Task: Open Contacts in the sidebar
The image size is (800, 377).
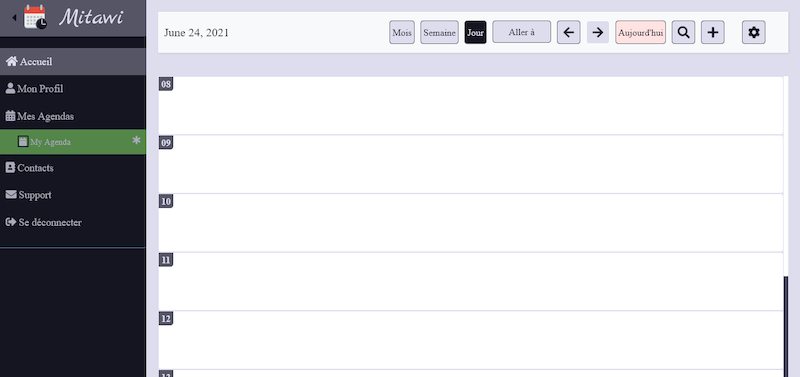Action: [72, 168]
